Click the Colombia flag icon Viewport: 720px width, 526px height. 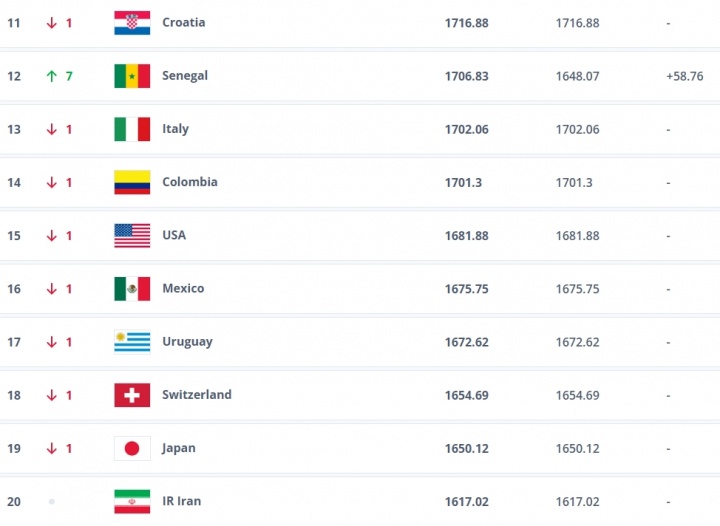click(132, 182)
